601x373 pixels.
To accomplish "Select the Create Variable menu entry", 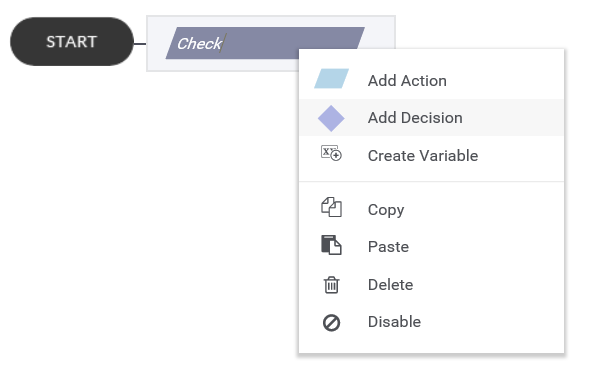I will (x=431, y=156).
